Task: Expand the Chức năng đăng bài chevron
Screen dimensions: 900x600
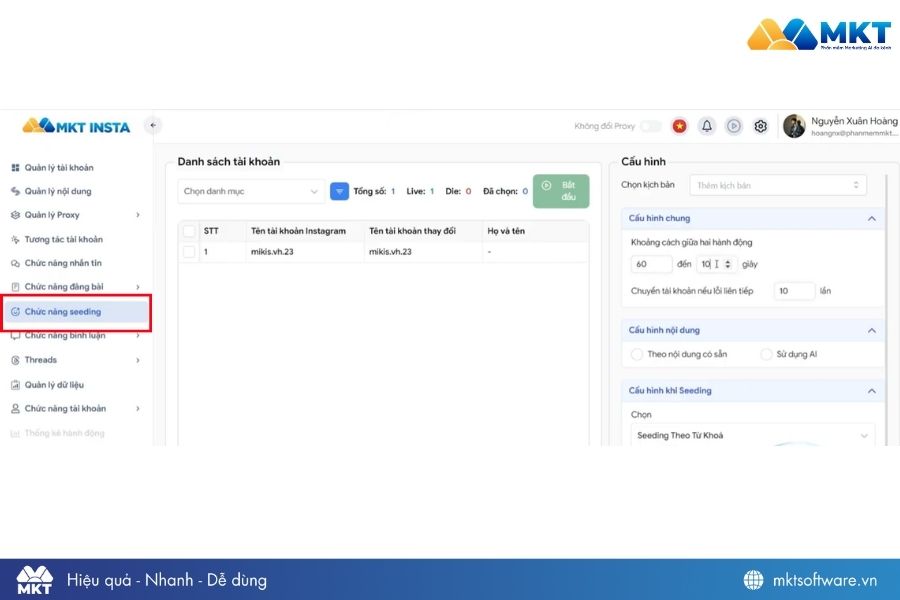Action: (138, 287)
